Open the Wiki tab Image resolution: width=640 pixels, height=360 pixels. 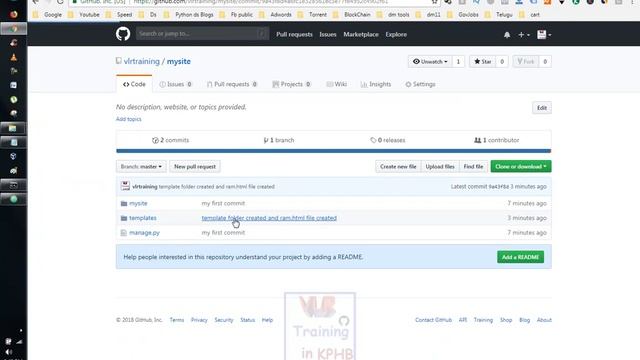[336, 84]
